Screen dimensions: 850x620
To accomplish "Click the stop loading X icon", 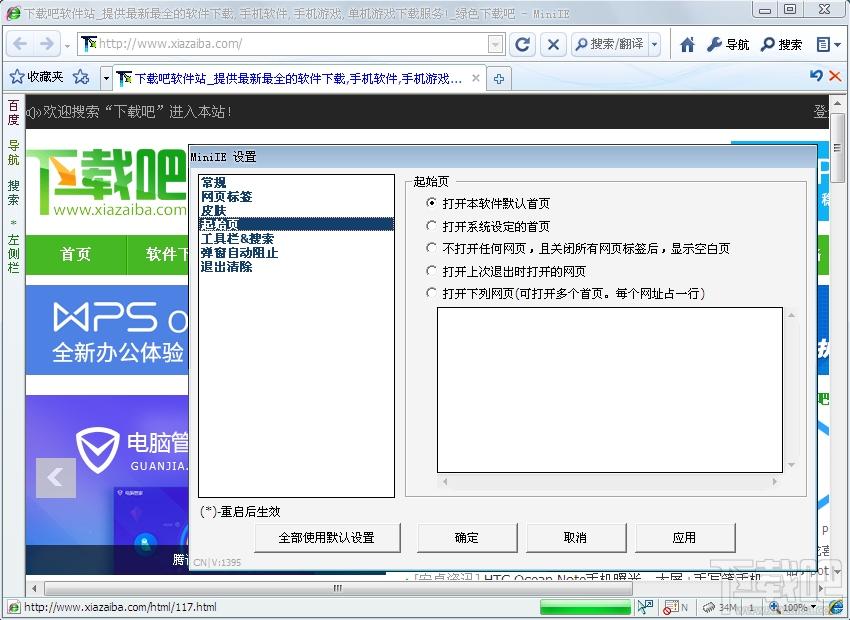I will point(552,44).
